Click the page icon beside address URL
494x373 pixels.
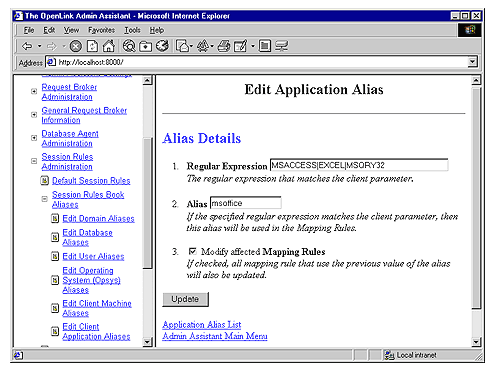click(51, 62)
